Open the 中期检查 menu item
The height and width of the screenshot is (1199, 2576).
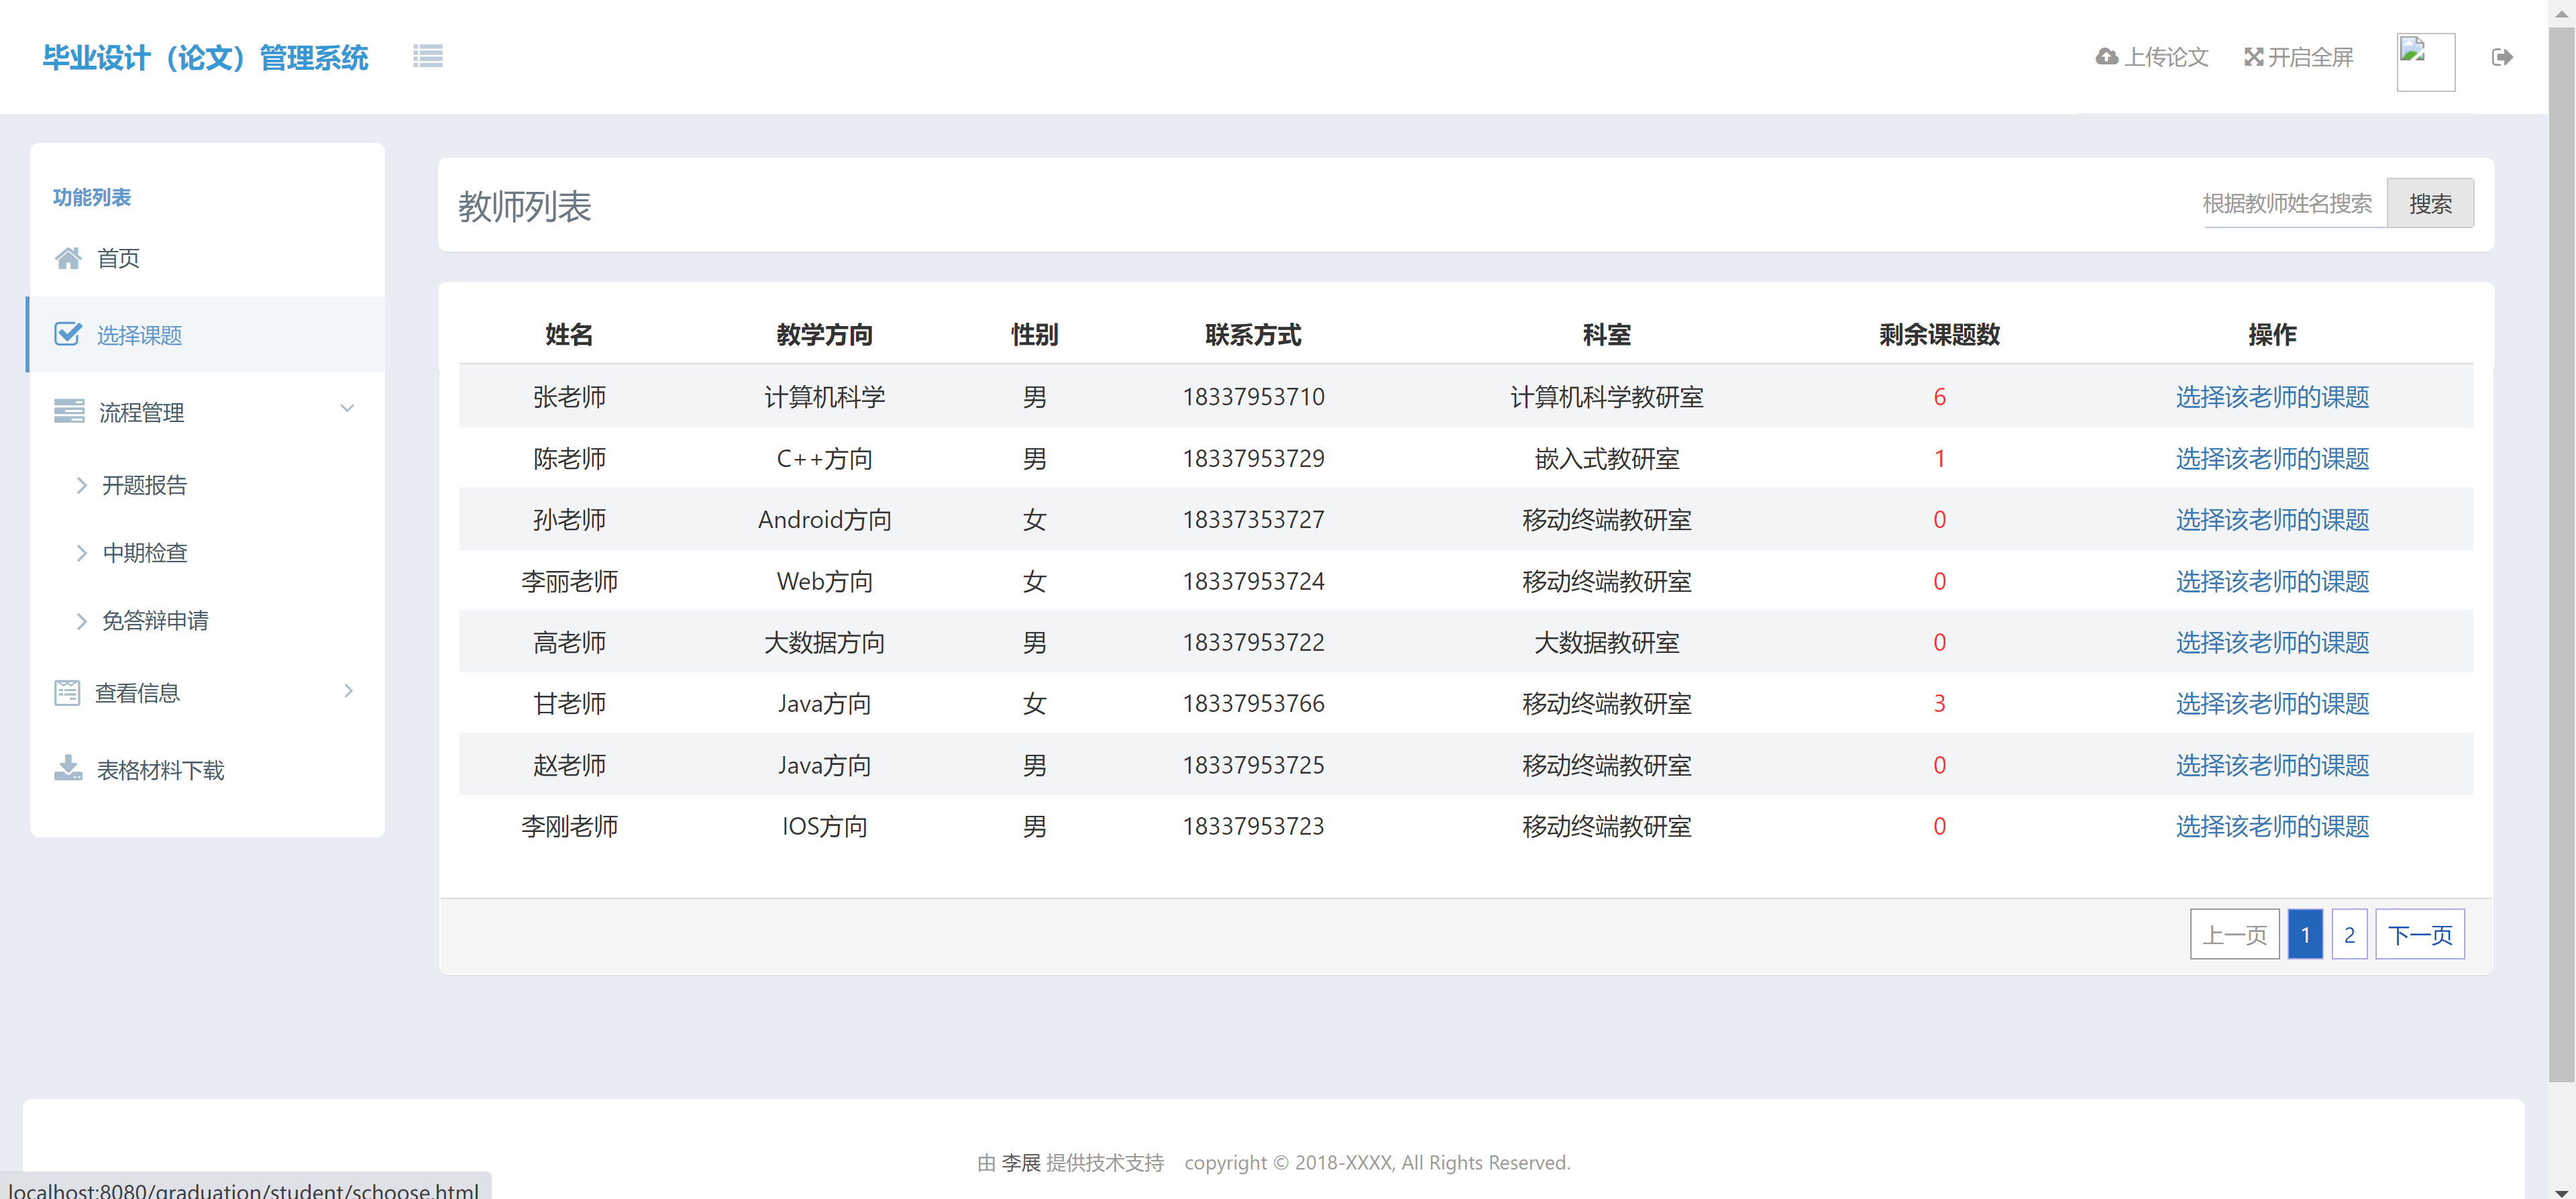point(145,553)
